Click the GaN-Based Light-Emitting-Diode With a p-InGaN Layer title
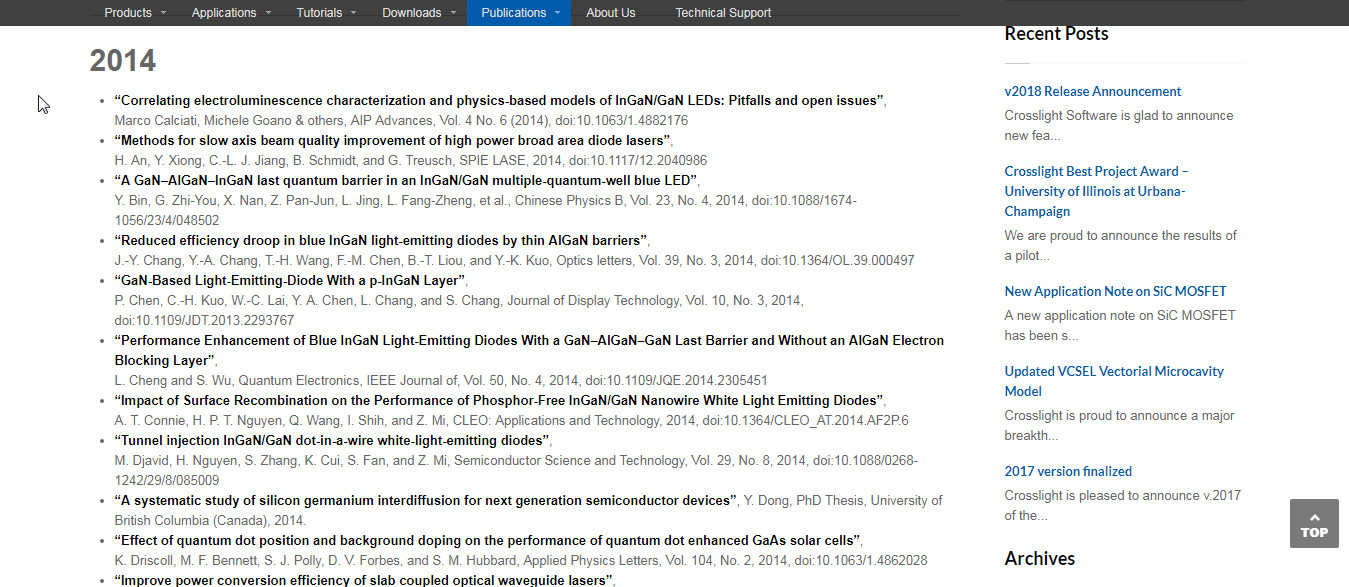This screenshot has width=1349, height=587. (x=290, y=280)
